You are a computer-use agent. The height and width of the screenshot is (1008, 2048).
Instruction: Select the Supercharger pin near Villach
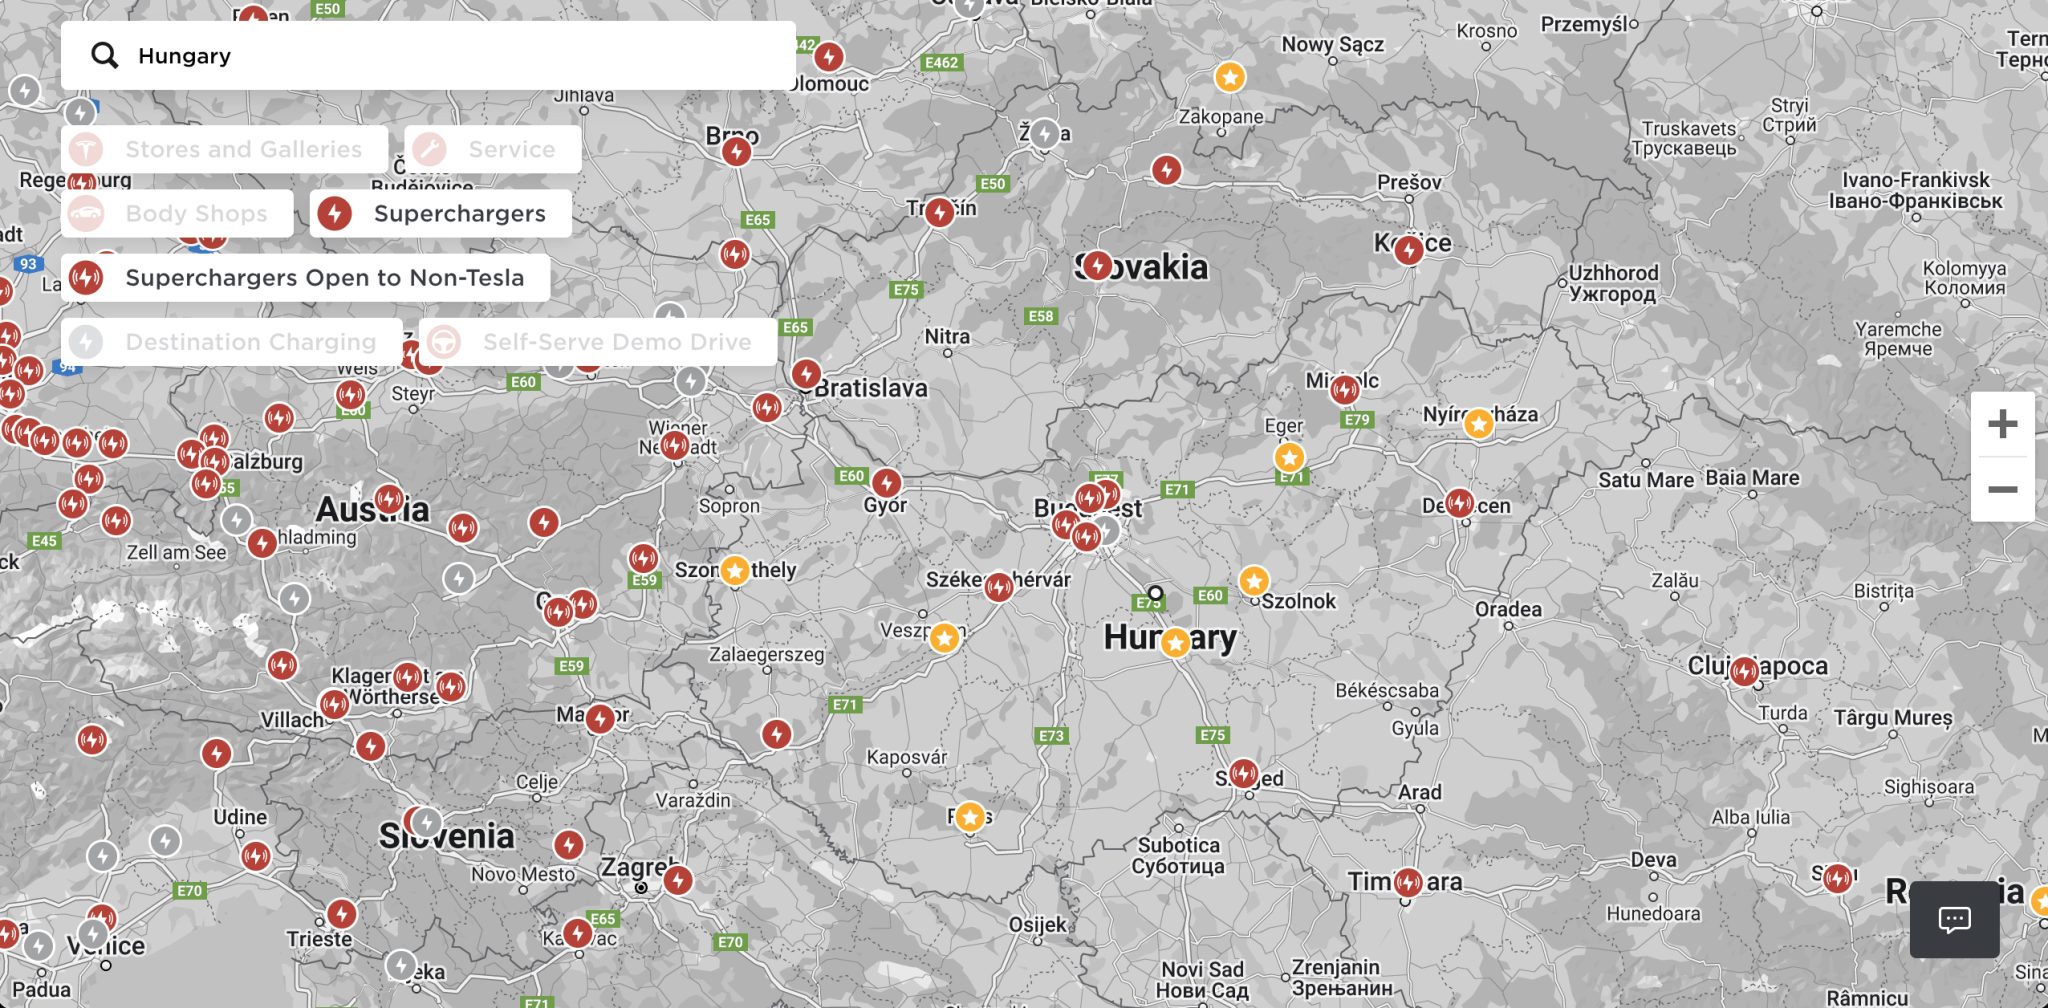335,705
